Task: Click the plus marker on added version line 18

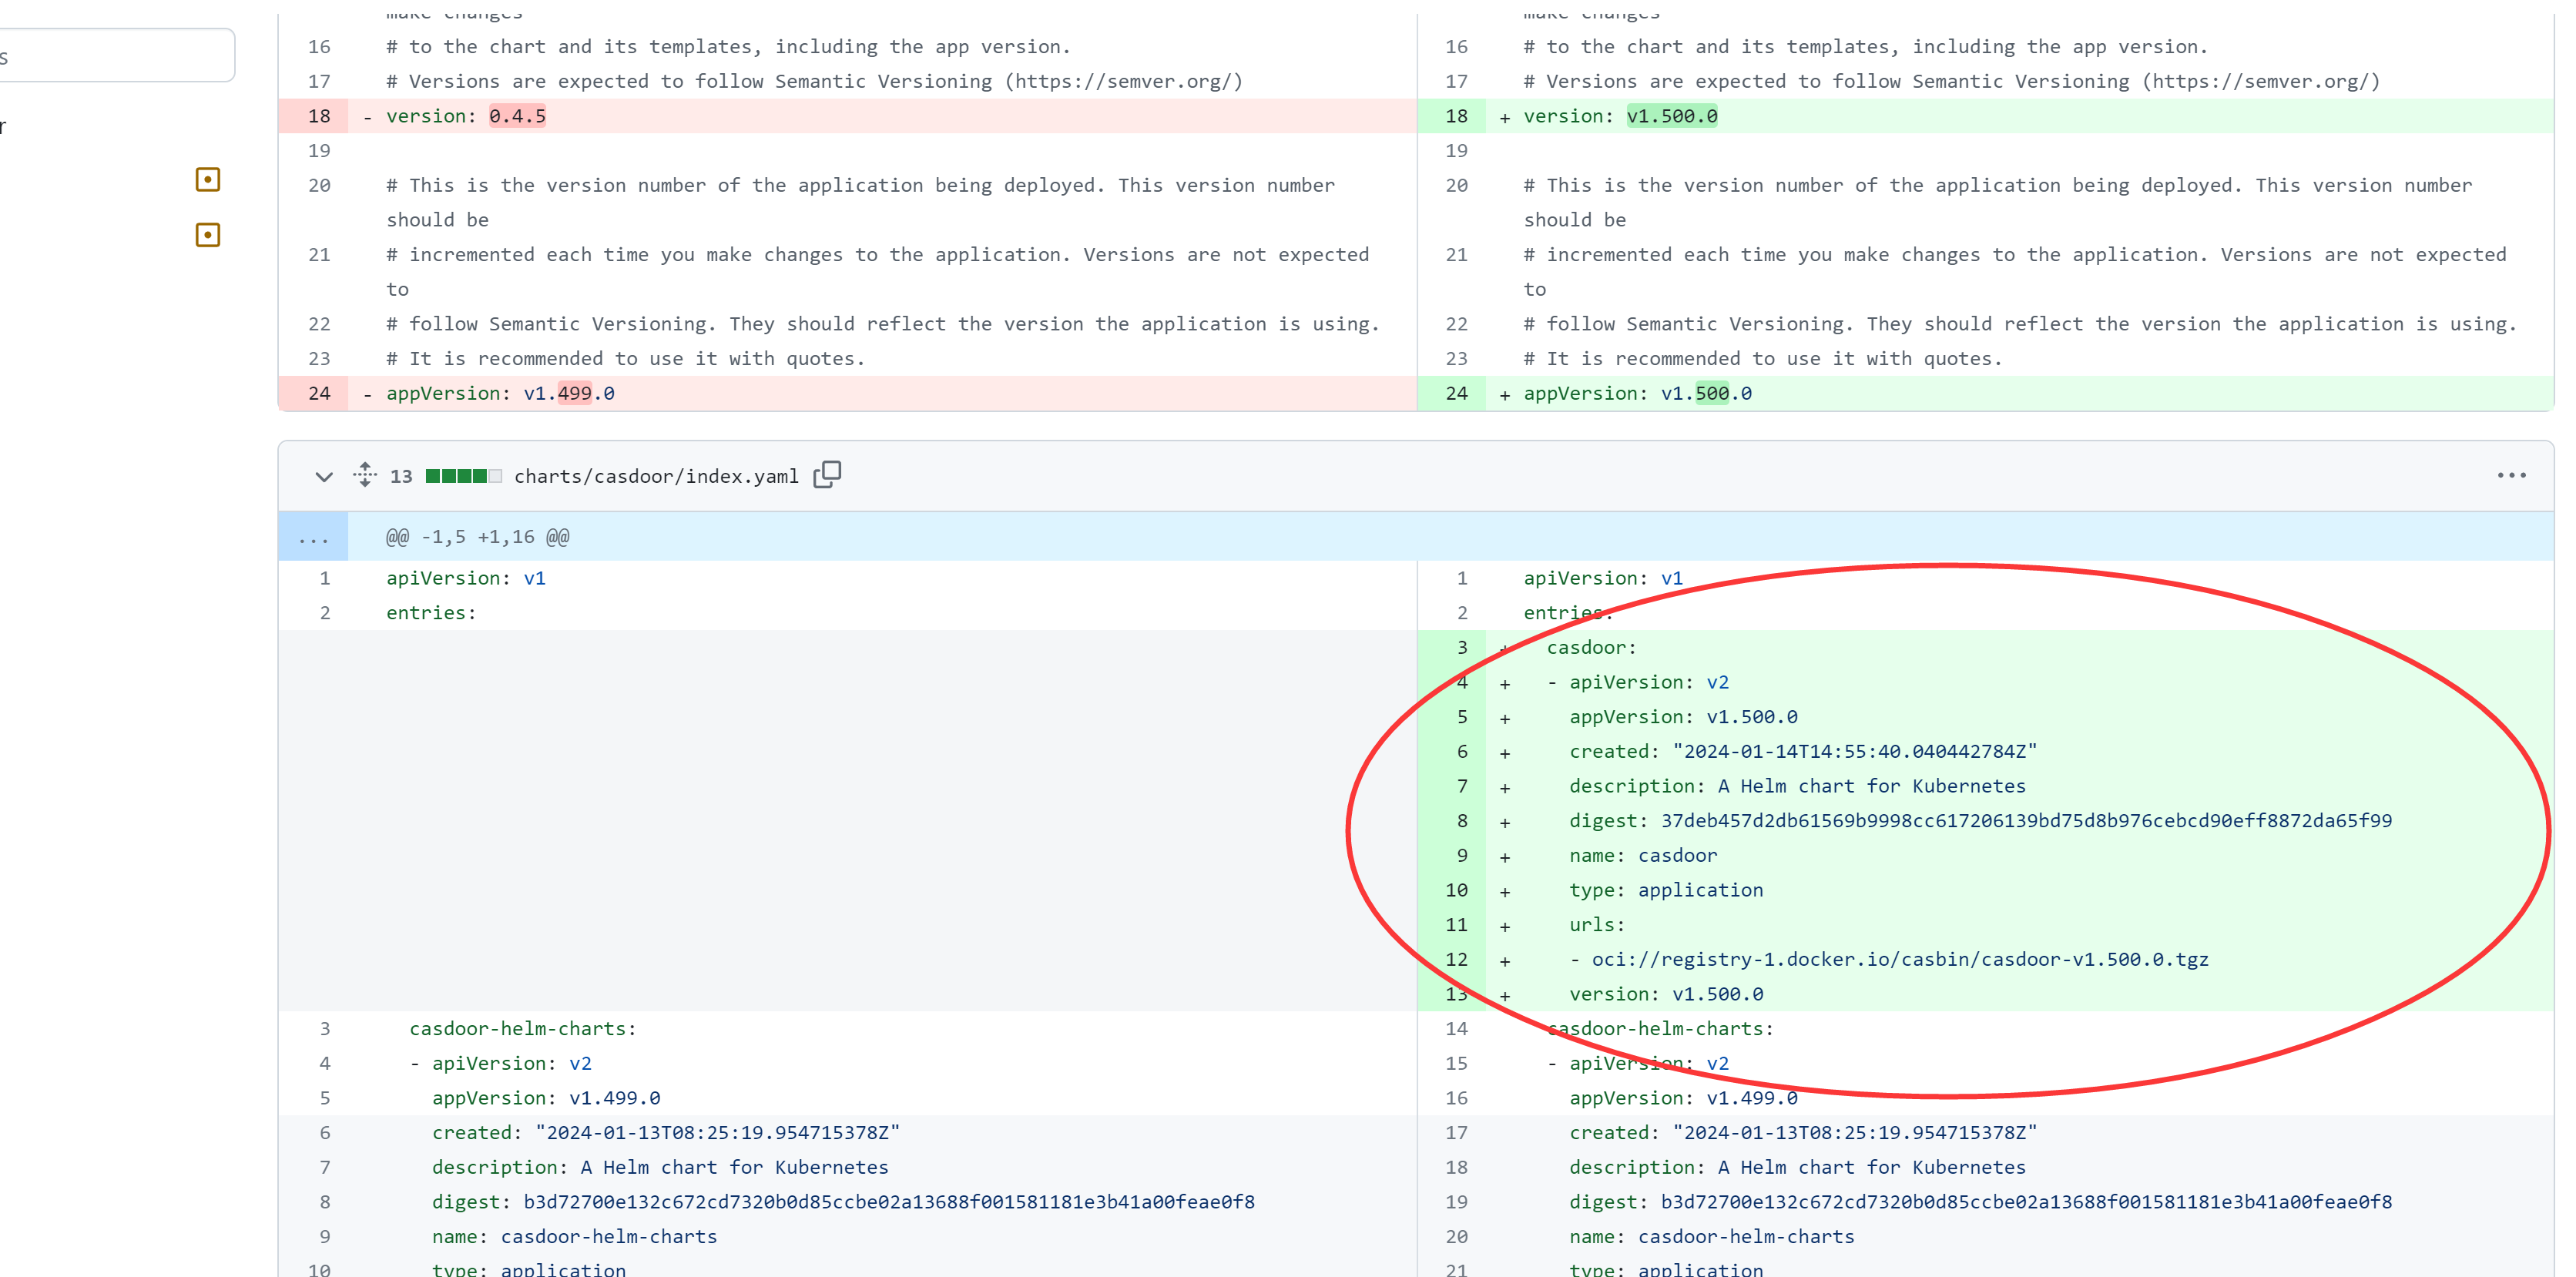Action: [1504, 118]
